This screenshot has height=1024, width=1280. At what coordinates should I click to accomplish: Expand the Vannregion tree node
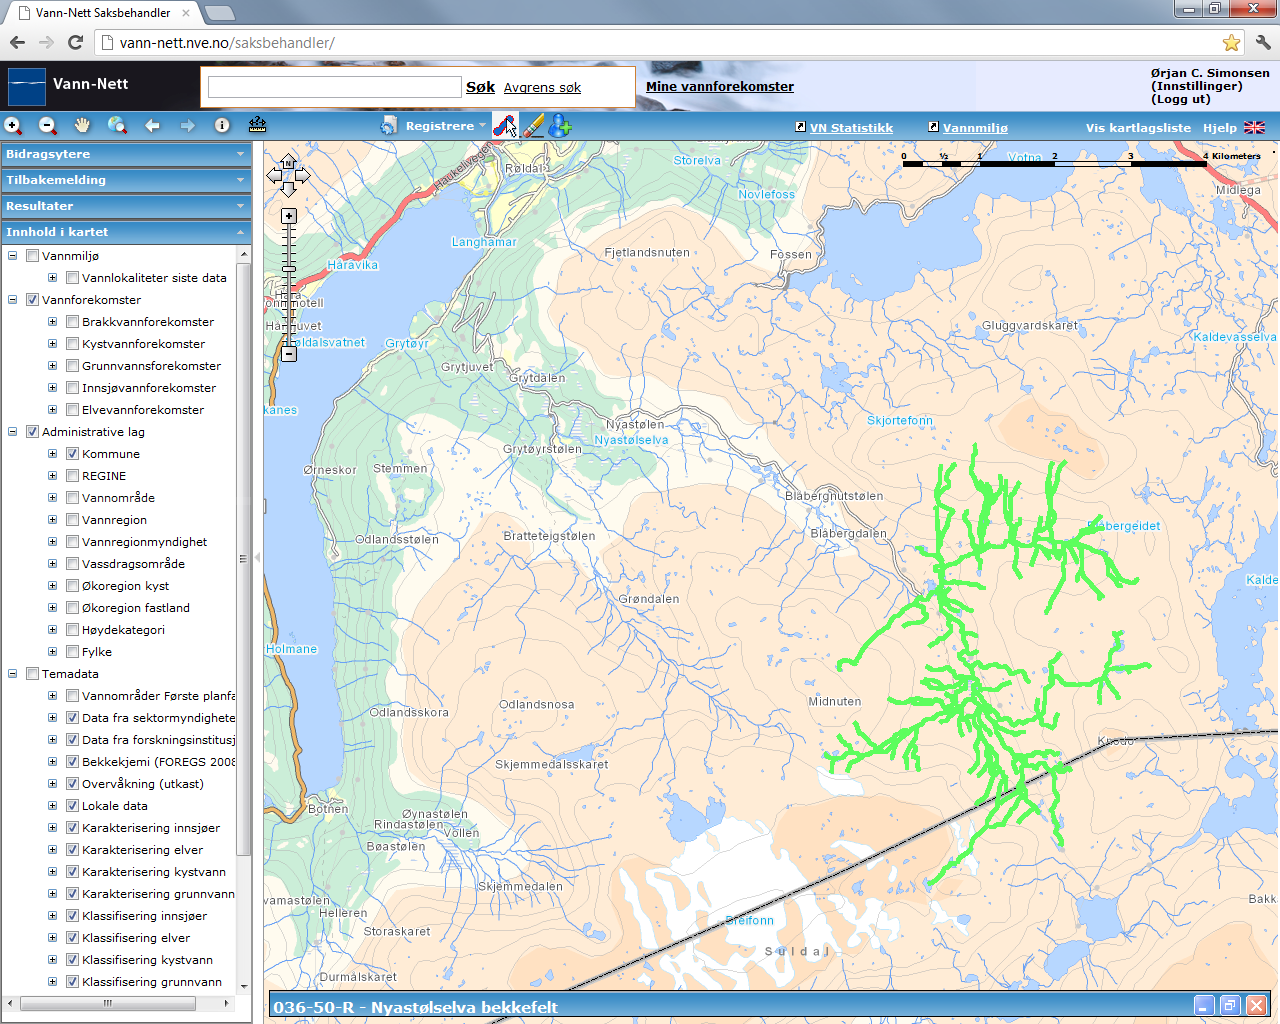pyautogui.click(x=53, y=520)
